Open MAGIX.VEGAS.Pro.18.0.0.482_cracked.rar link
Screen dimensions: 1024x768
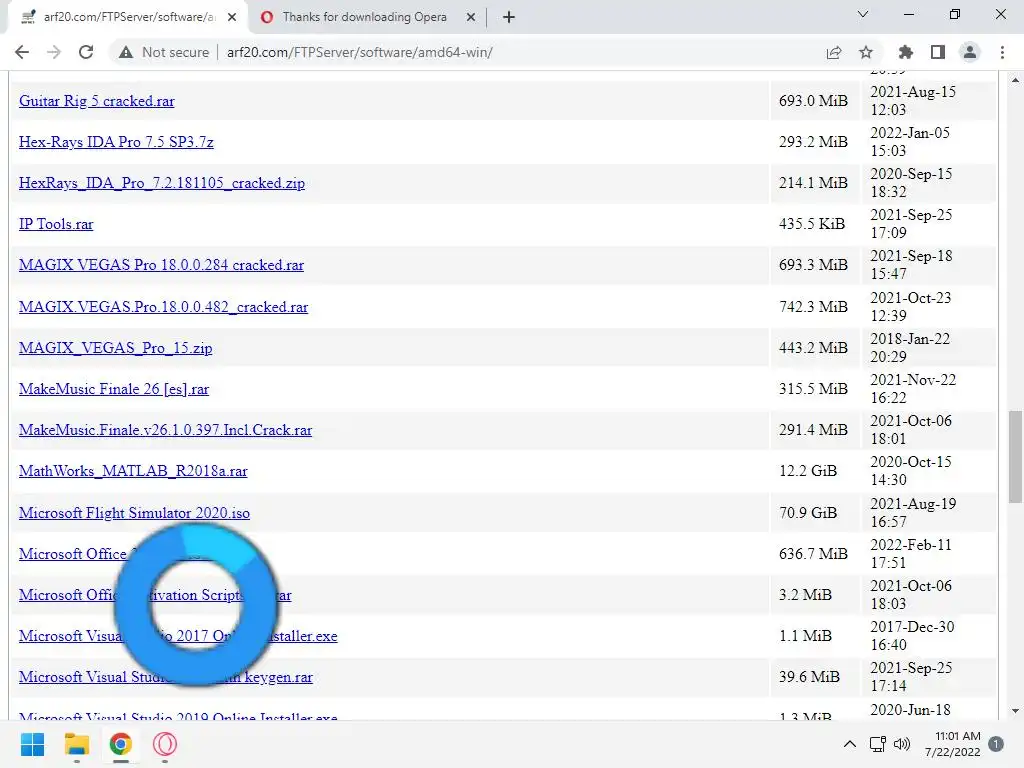(x=163, y=307)
